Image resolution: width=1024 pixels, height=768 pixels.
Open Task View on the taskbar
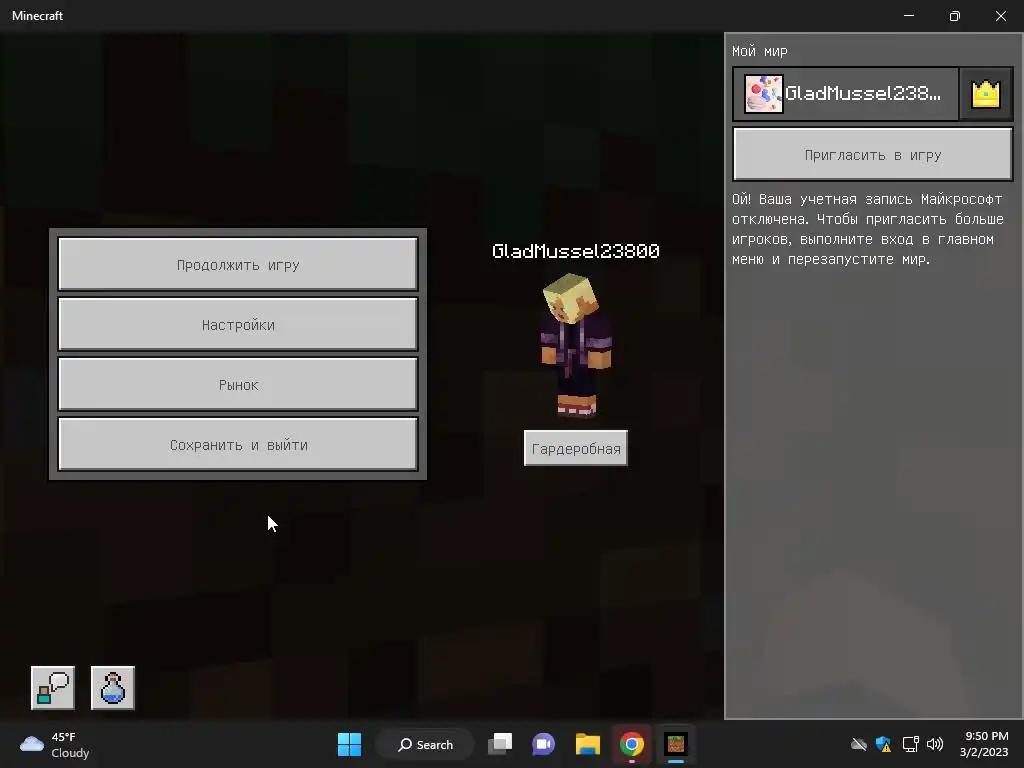pos(500,744)
